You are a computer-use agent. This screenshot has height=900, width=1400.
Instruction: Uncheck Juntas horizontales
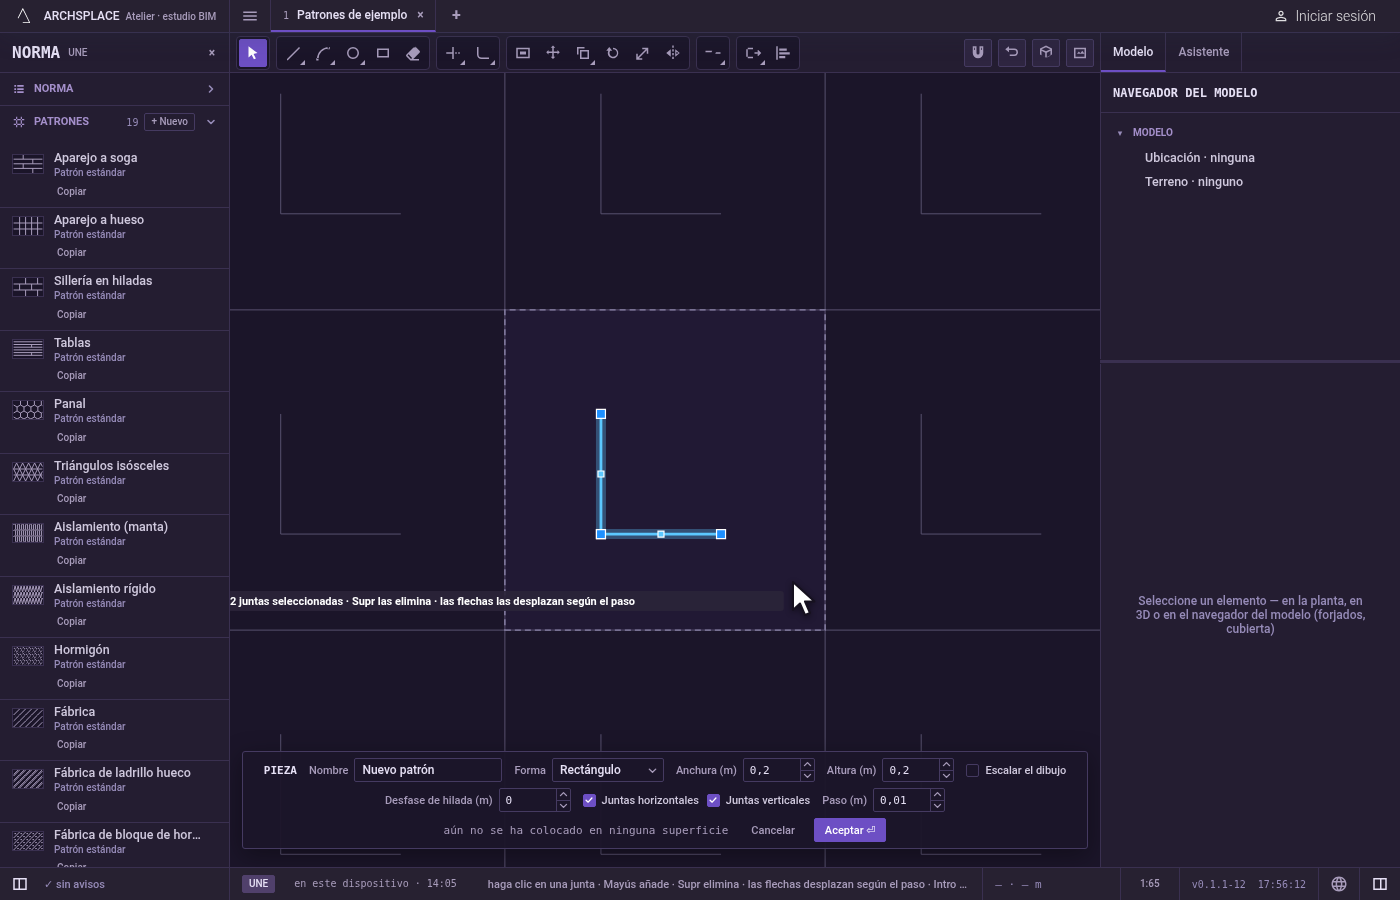[589, 801]
